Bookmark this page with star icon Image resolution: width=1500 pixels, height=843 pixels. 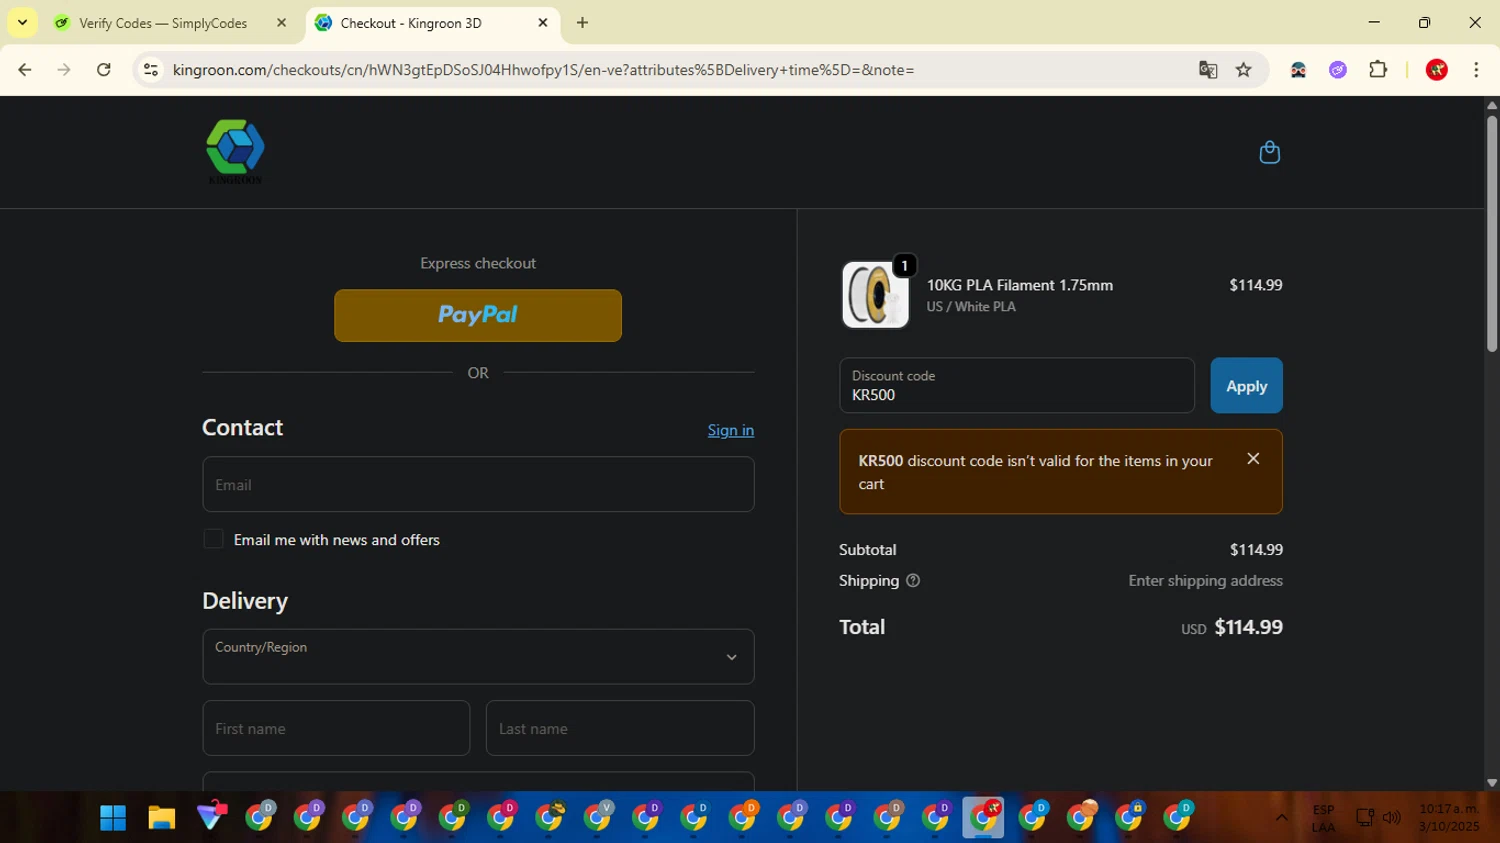[1244, 70]
